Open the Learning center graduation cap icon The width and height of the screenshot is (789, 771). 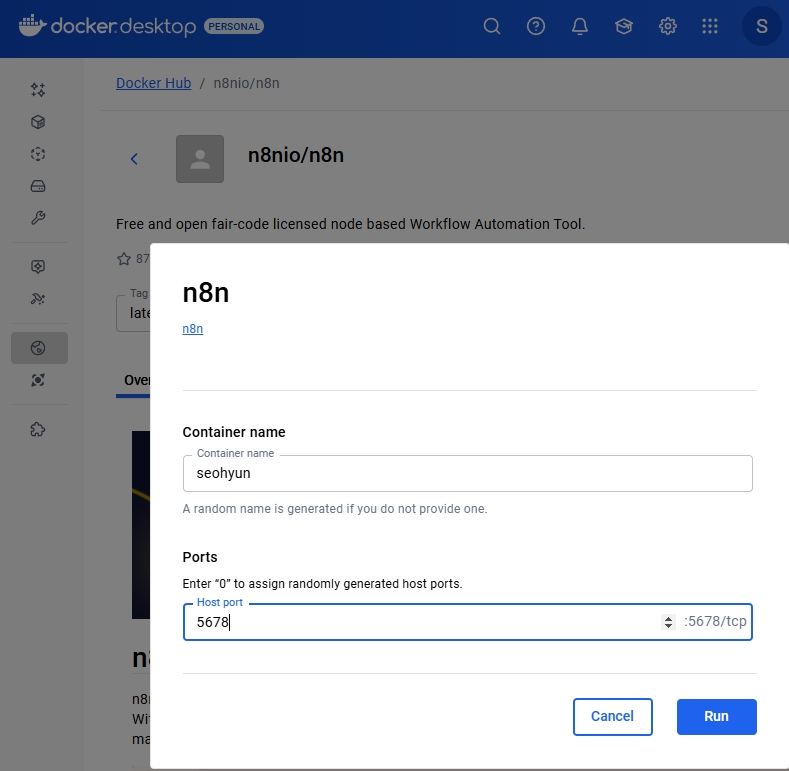pyautogui.click(x=623, y=26)
